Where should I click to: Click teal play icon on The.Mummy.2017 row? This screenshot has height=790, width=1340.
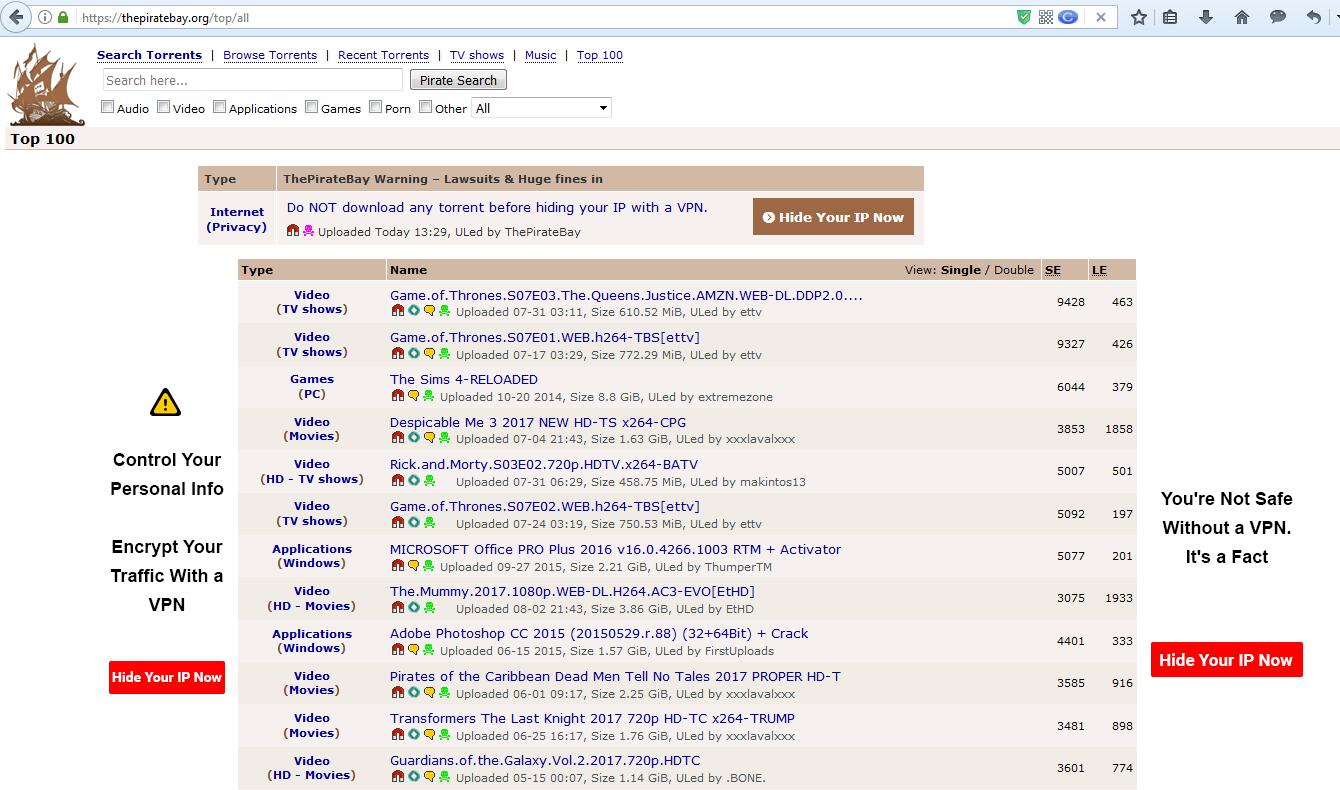point(413,608)
